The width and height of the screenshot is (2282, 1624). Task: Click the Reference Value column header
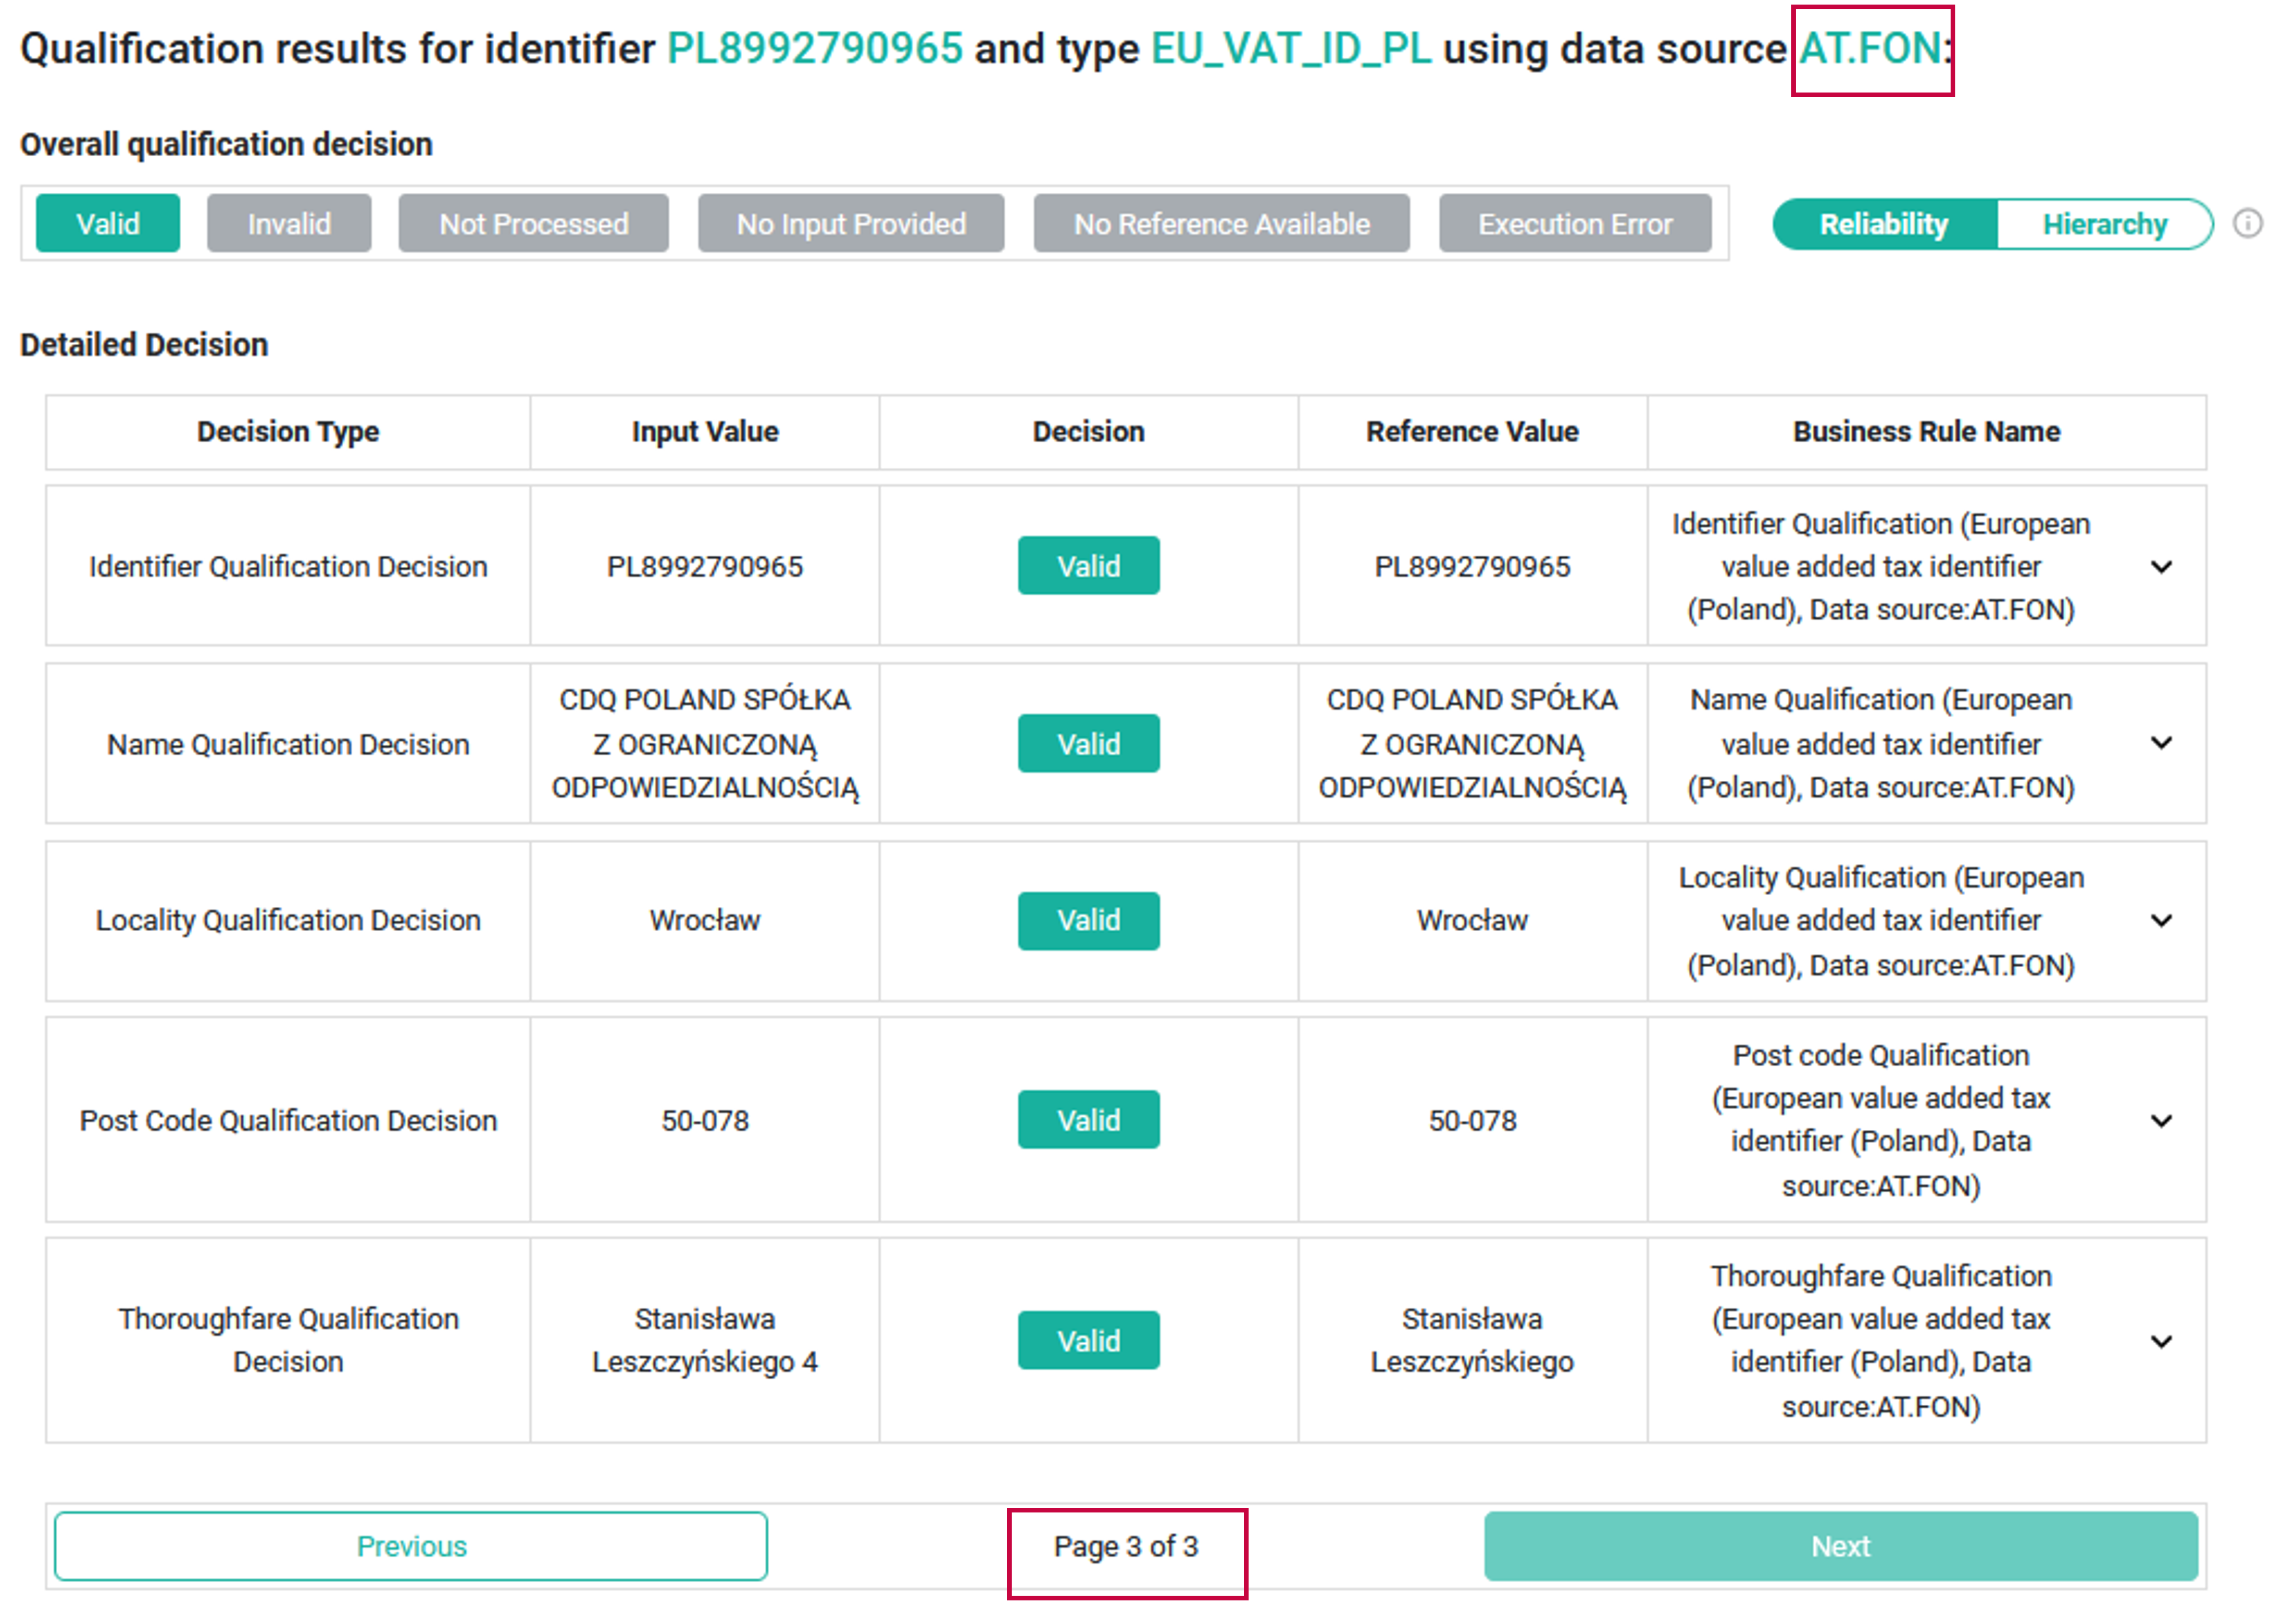pyautogui.click(x=1472, y=432)
